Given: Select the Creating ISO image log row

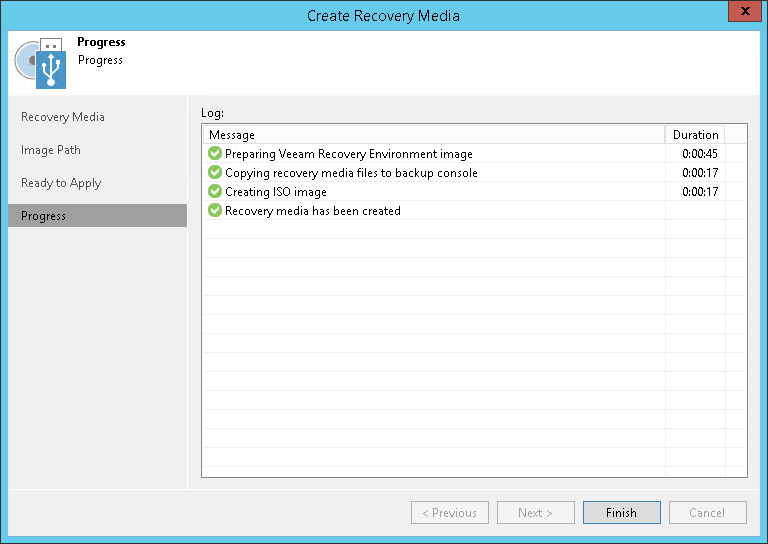Looking at the screenshot, I should pos(276,192).
